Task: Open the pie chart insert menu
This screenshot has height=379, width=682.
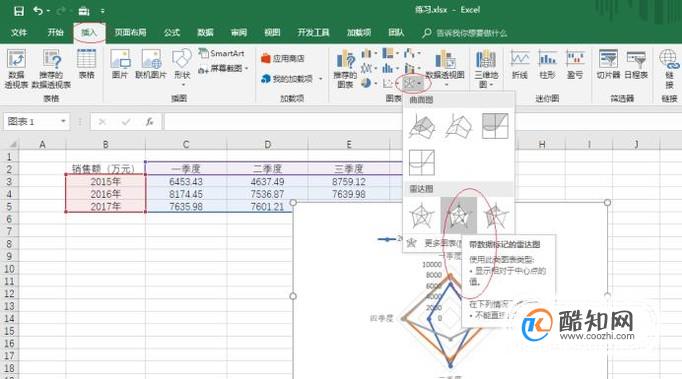Action: coord(369,83)
